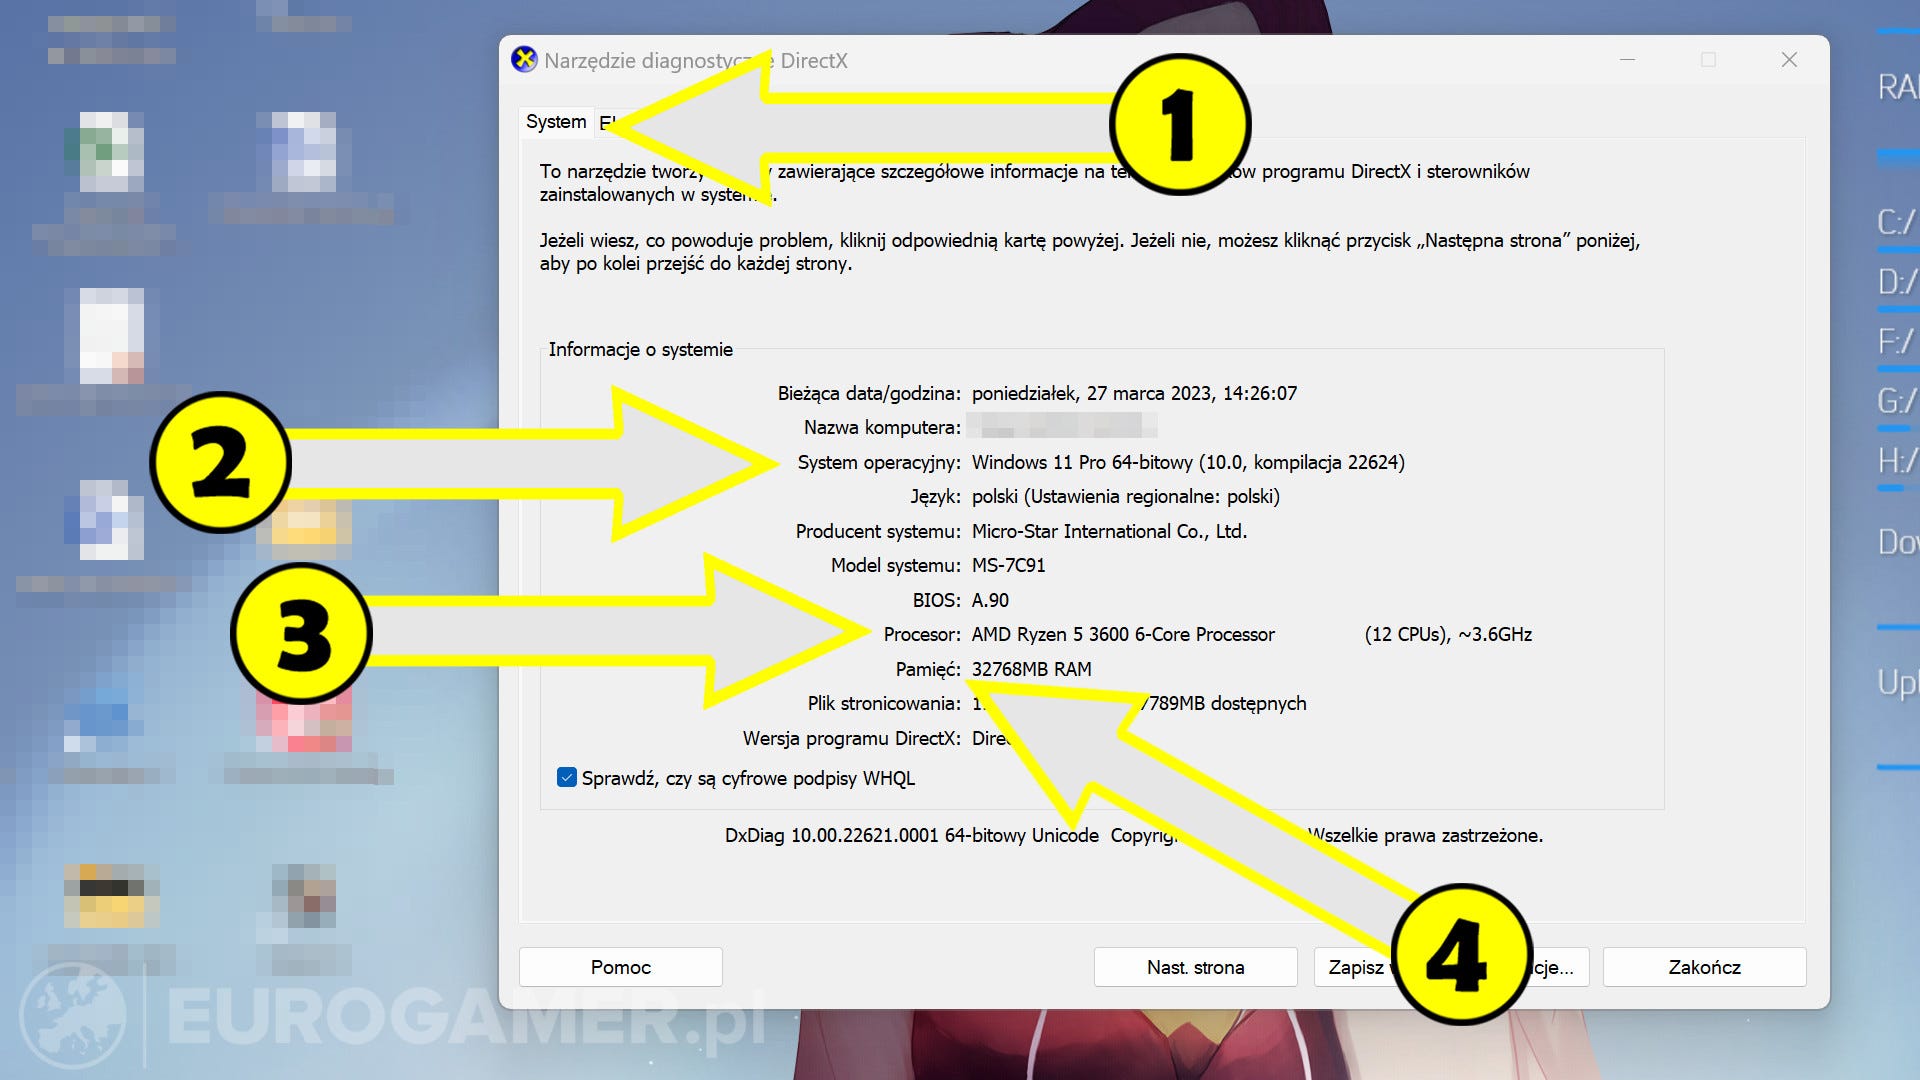Click the DirectX diagnostic tool title icon
The width and height of the screenshot is (1920, 1080).
coord(524,60)
